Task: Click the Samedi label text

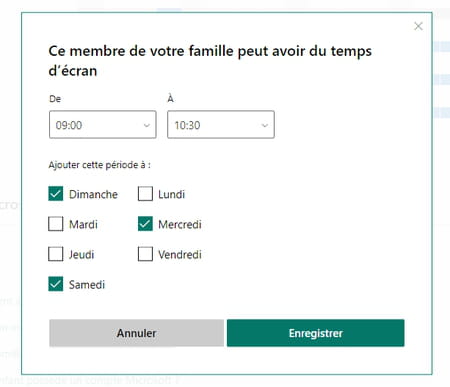Action: pyautogui.click(x=87, y=285)
